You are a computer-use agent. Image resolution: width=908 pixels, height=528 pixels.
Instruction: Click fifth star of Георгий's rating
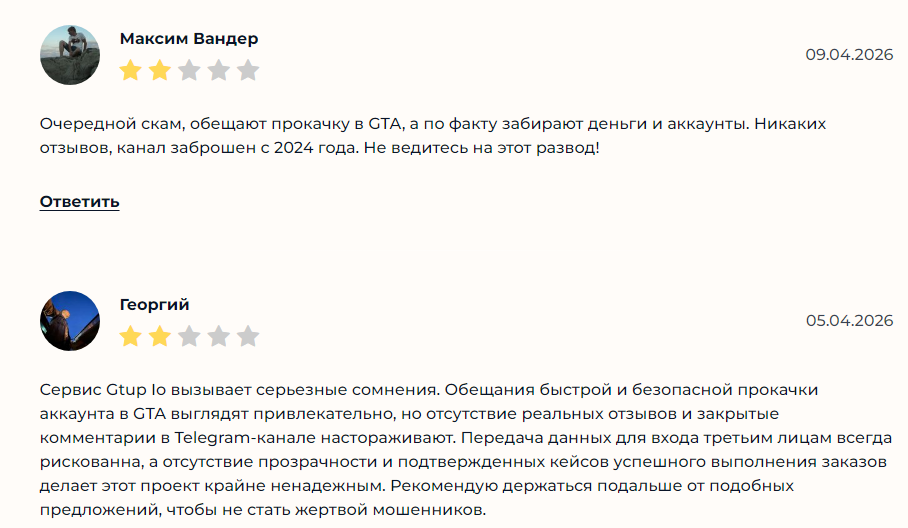pos(248,336)
